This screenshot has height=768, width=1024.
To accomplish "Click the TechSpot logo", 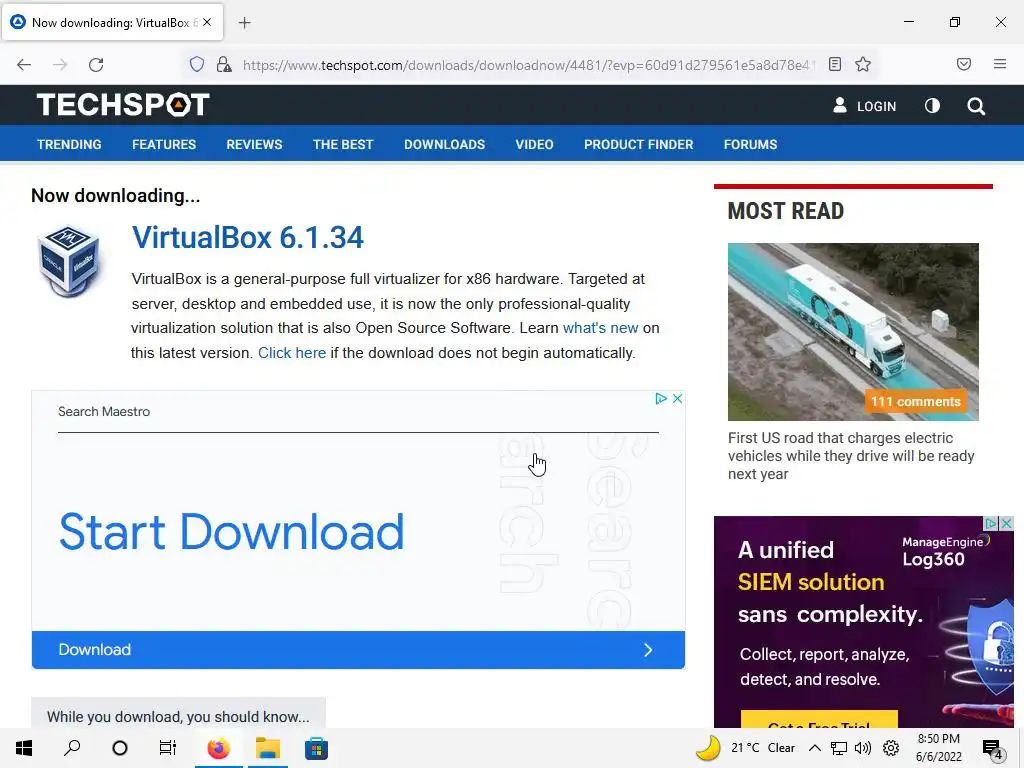I will (x=123, y=104).
